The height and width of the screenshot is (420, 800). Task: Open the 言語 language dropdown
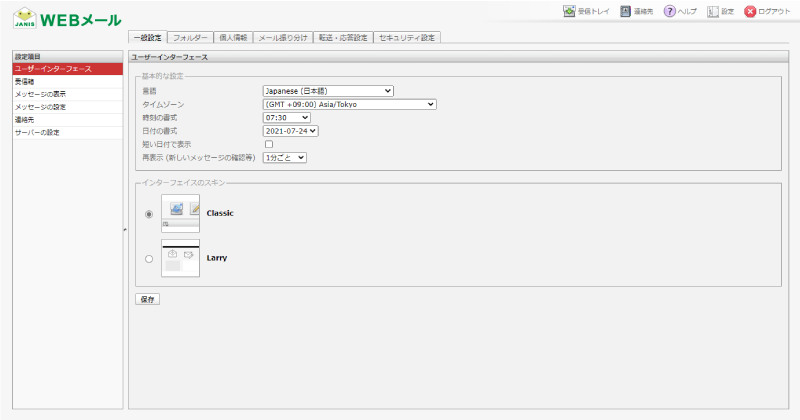click(327, 91)
